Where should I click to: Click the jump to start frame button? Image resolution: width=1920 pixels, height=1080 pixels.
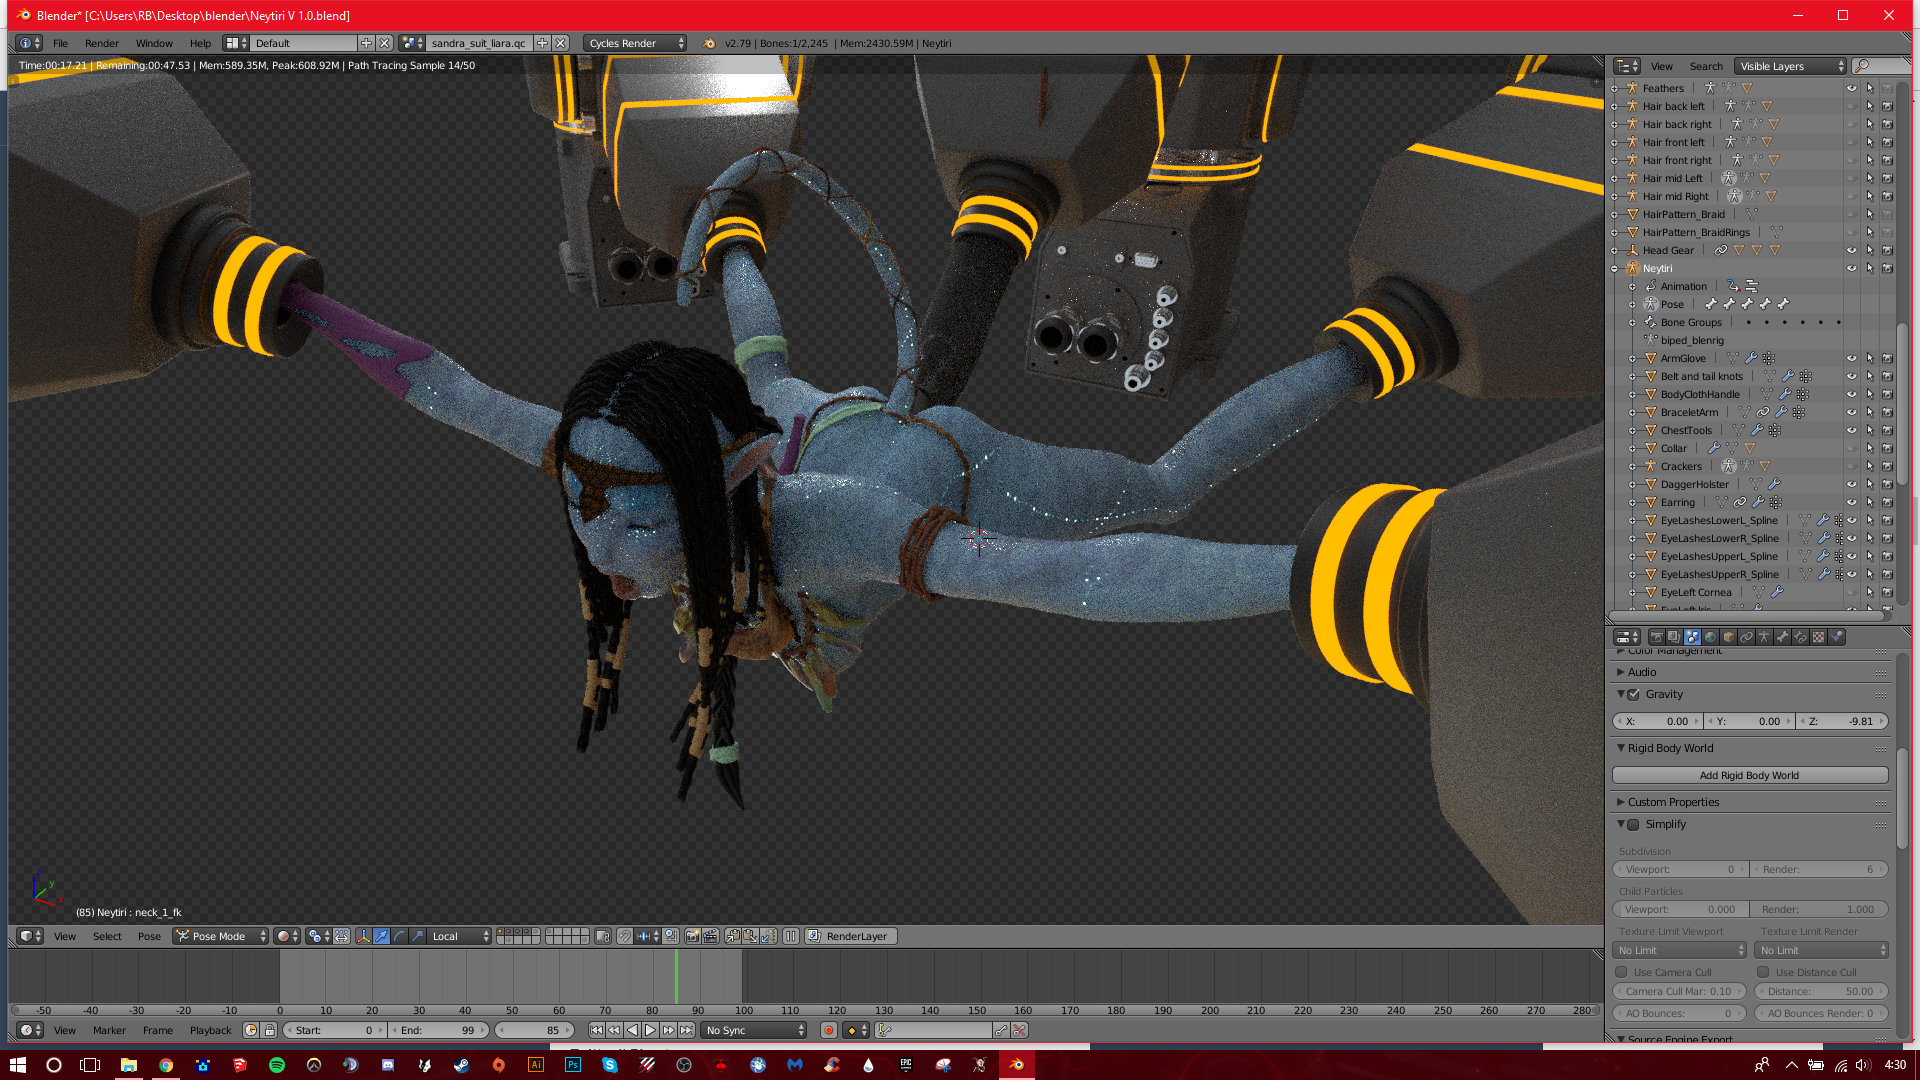click(596, 1030)
